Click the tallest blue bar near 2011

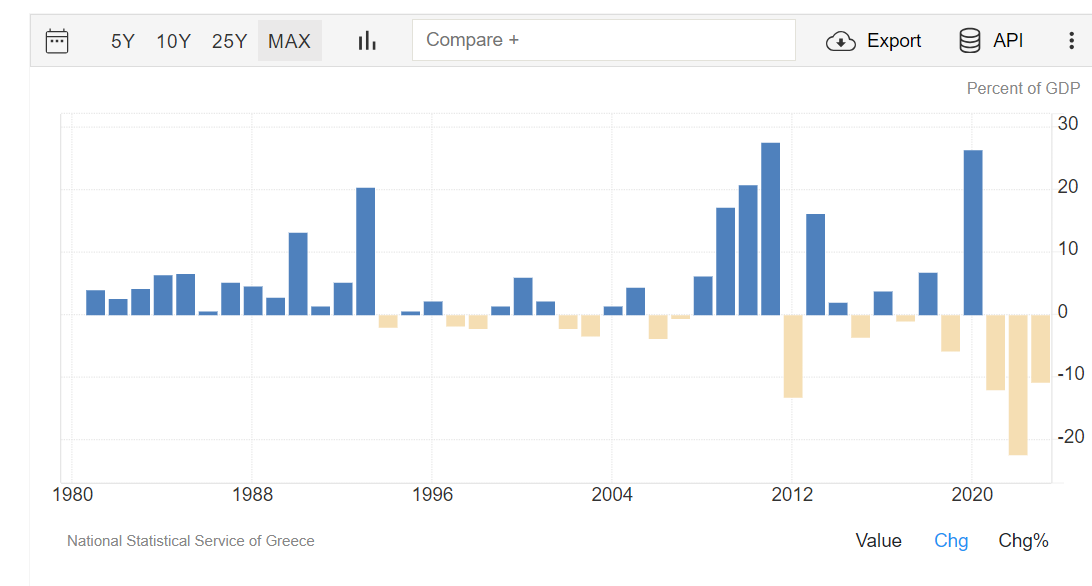[770, 229]
